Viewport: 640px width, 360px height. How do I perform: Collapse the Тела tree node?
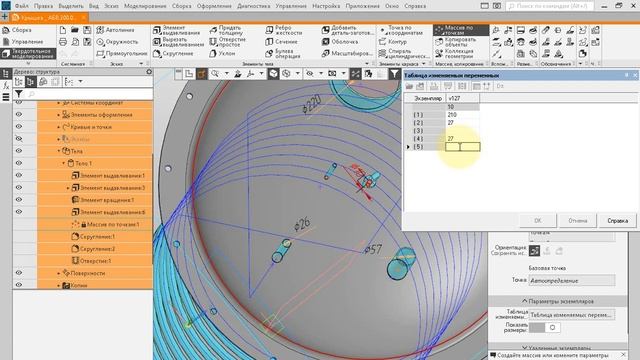[58, 151]
